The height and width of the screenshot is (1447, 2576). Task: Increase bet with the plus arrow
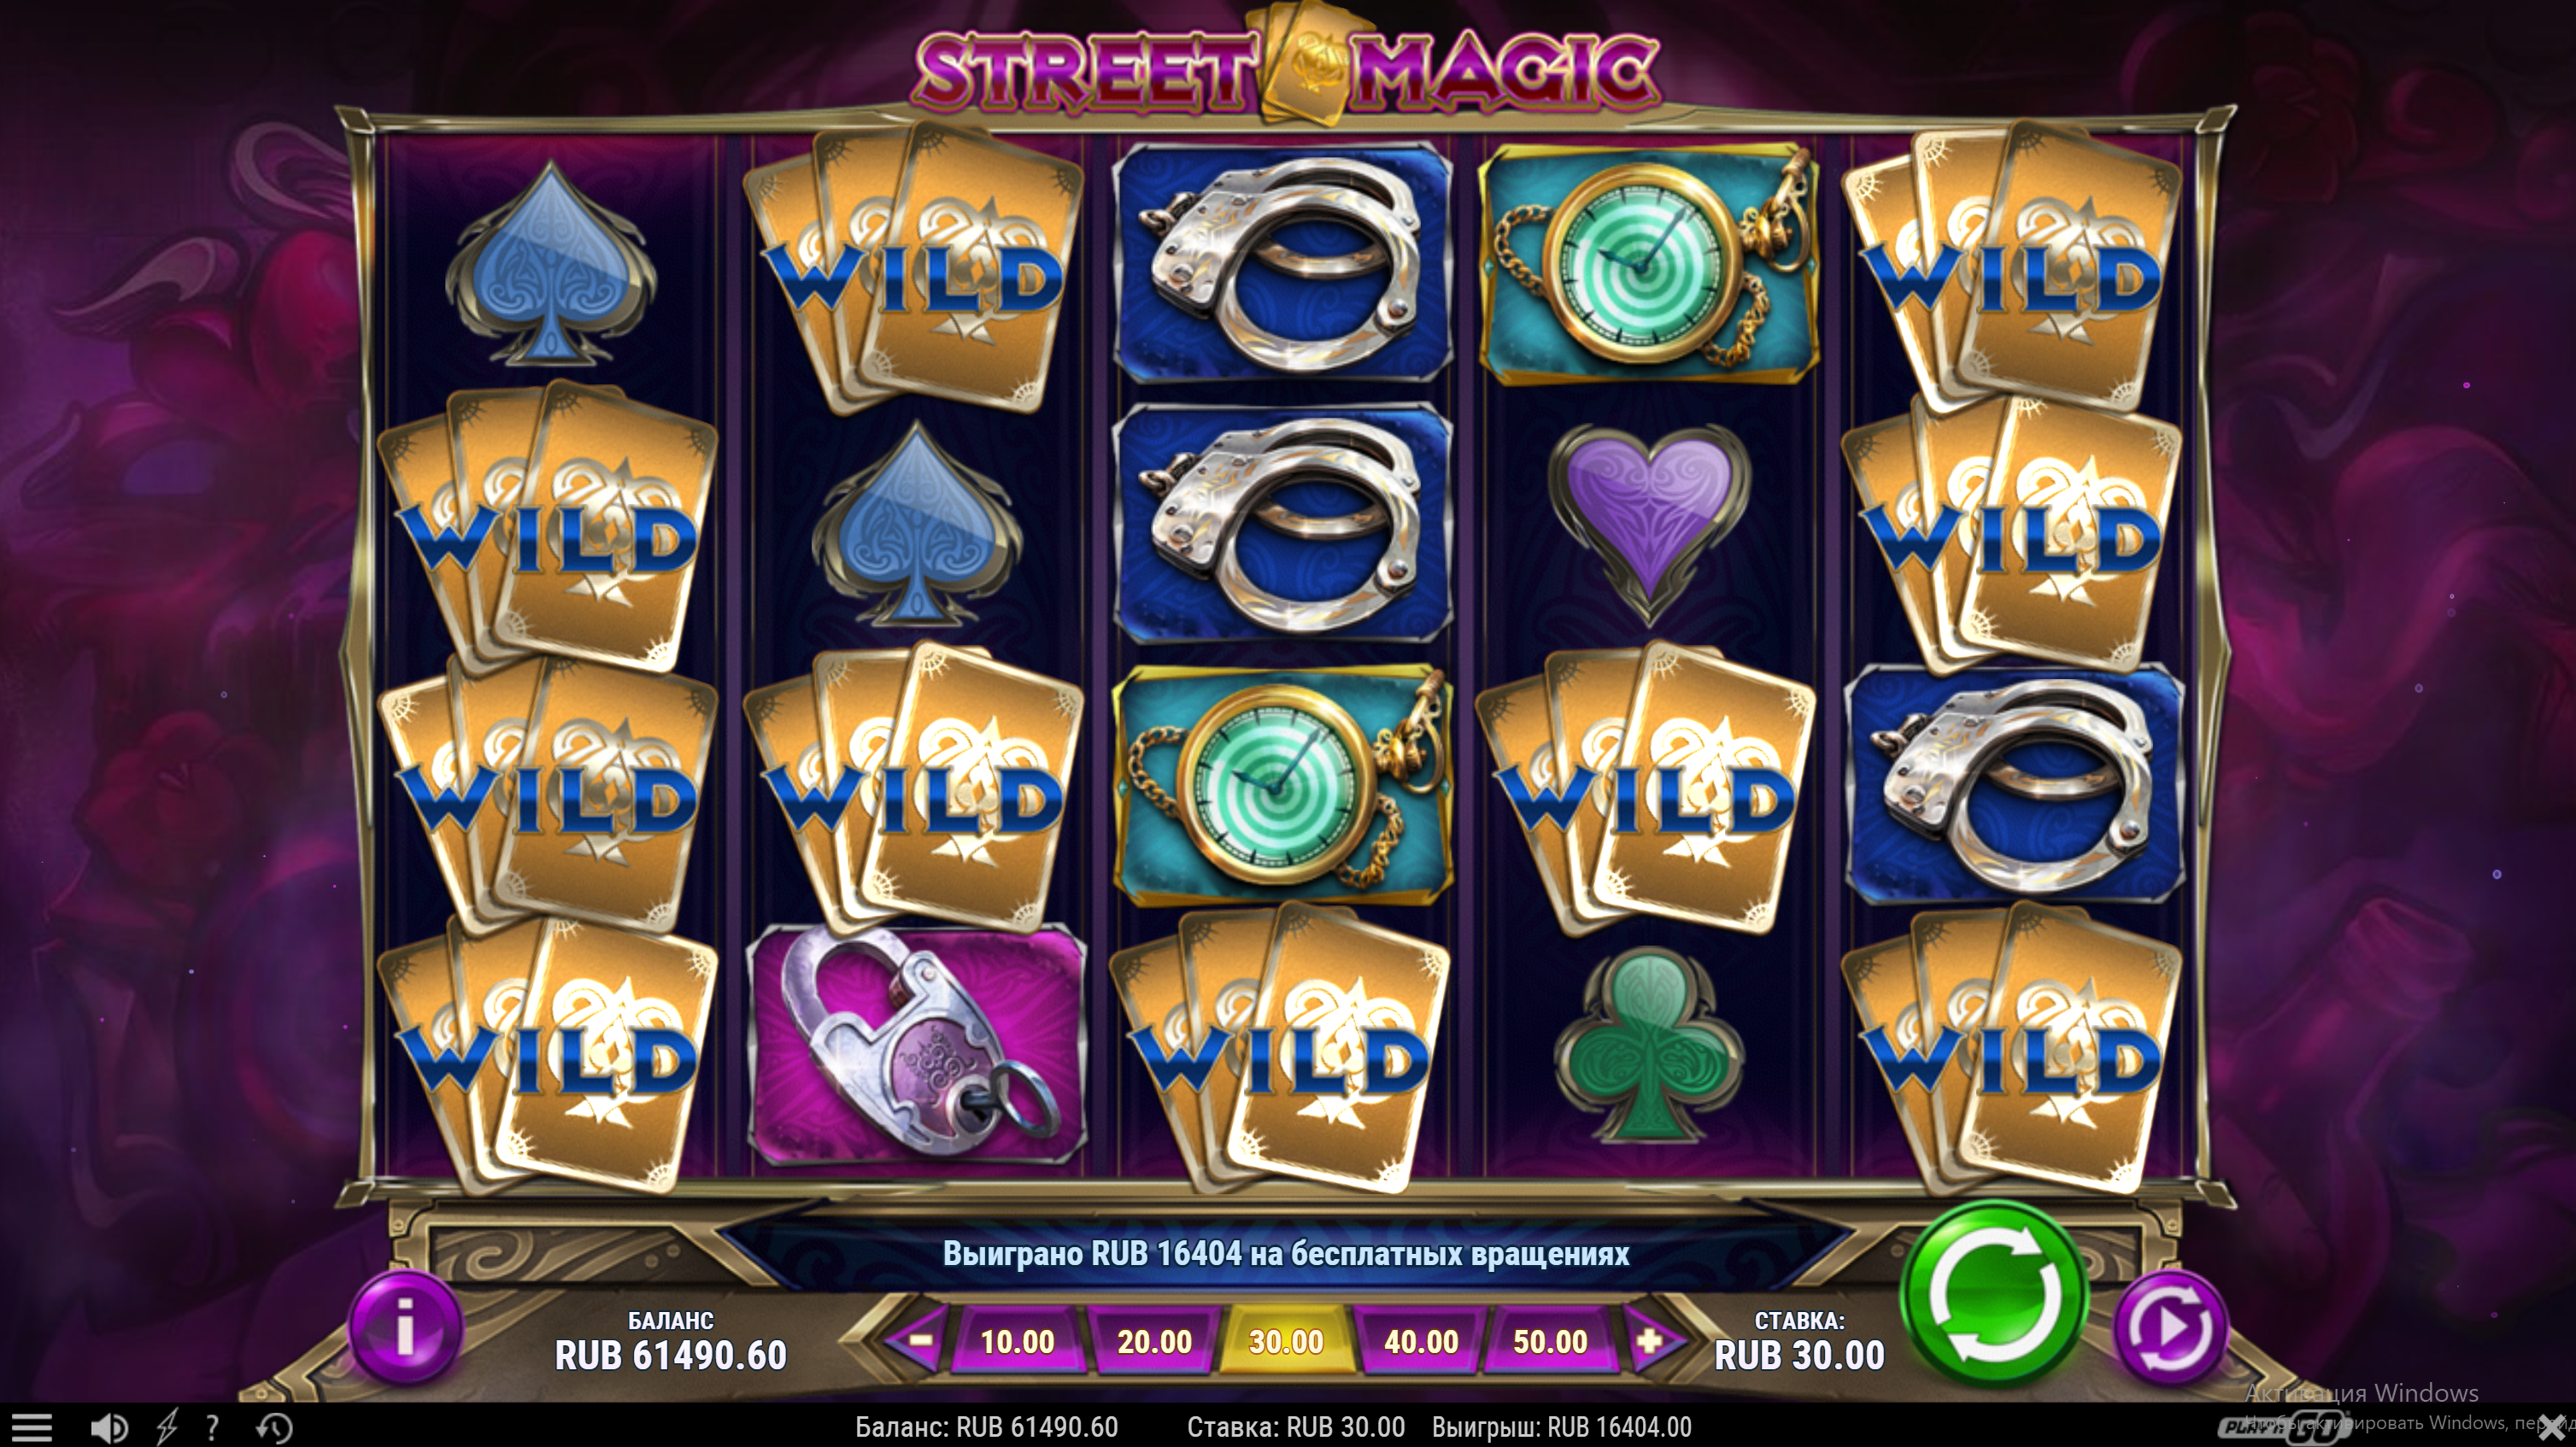[1649, 1341]
